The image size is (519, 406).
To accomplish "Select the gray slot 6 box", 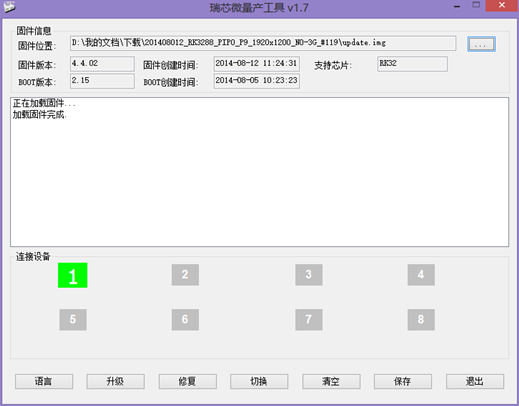I will [x=185, y=320].
